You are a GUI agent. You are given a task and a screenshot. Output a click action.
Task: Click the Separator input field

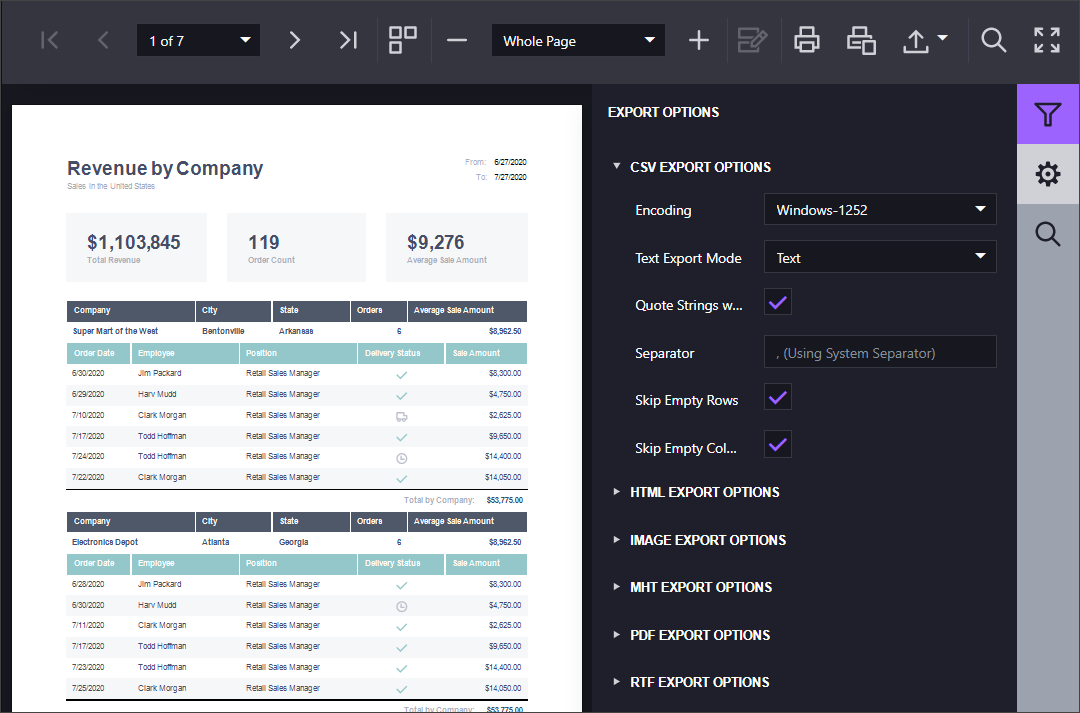click(880, 352)
